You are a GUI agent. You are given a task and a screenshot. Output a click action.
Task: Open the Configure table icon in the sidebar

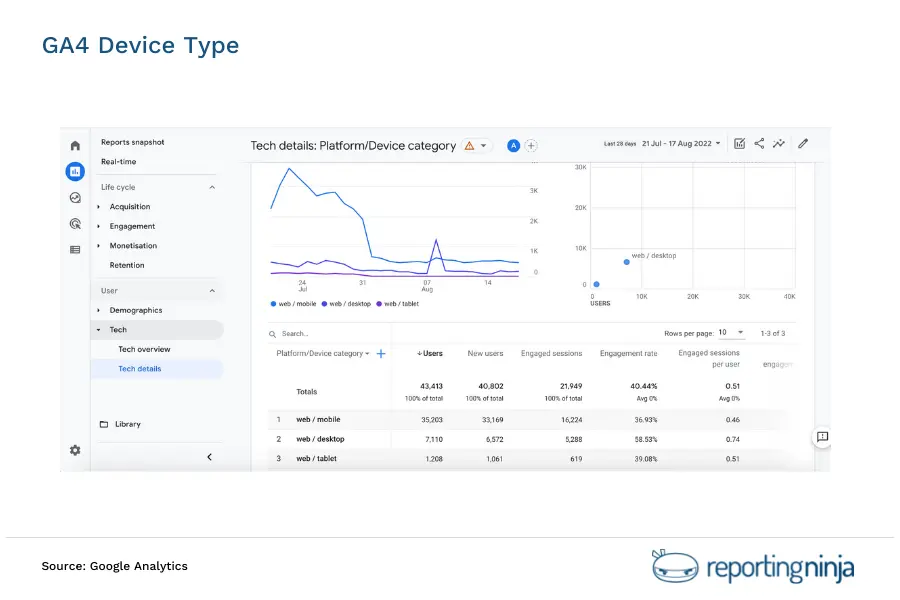point(75,250)
